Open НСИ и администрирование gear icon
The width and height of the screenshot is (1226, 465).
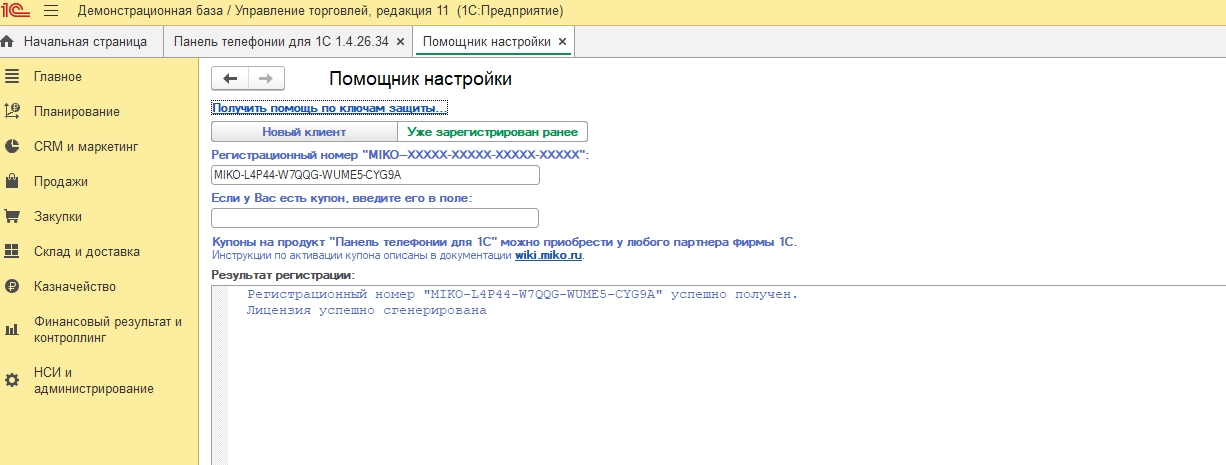12,380
